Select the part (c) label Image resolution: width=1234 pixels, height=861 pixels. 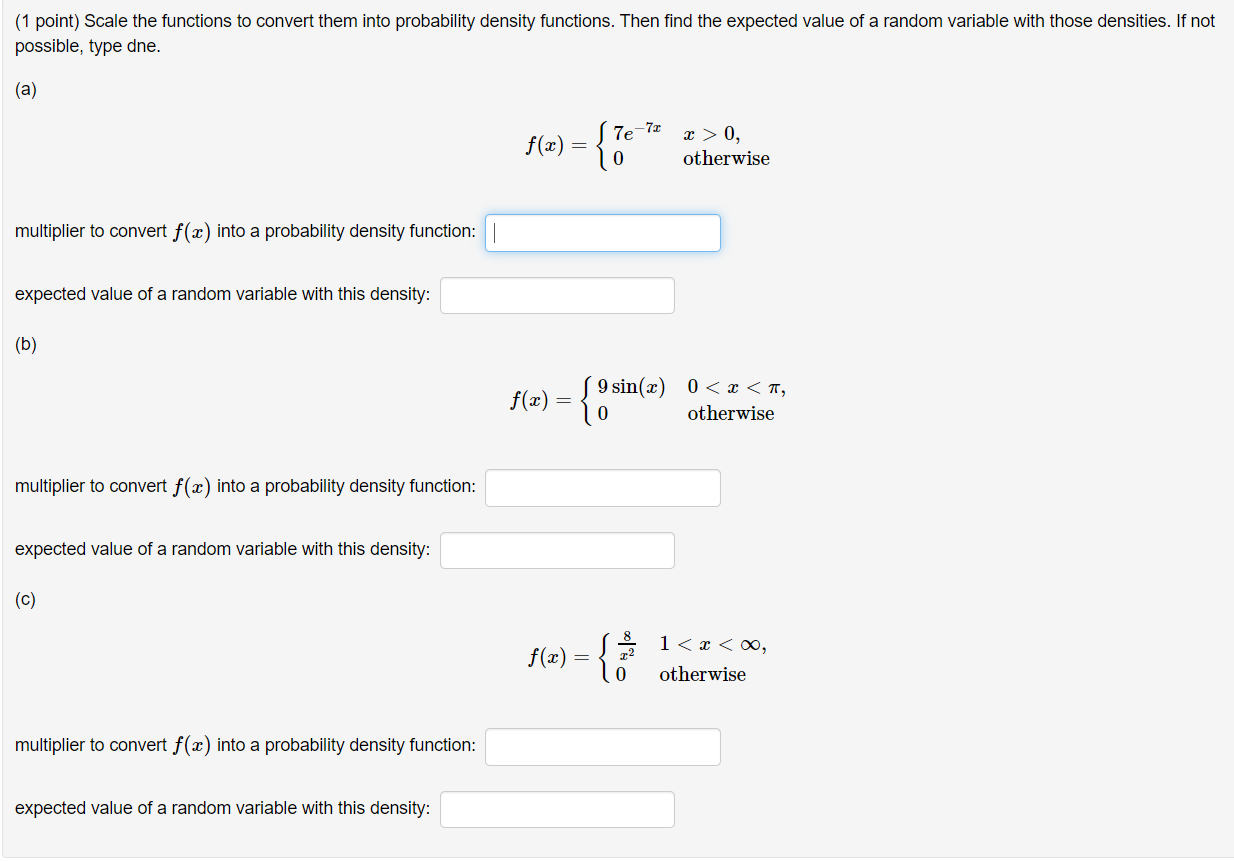[26, 599]
